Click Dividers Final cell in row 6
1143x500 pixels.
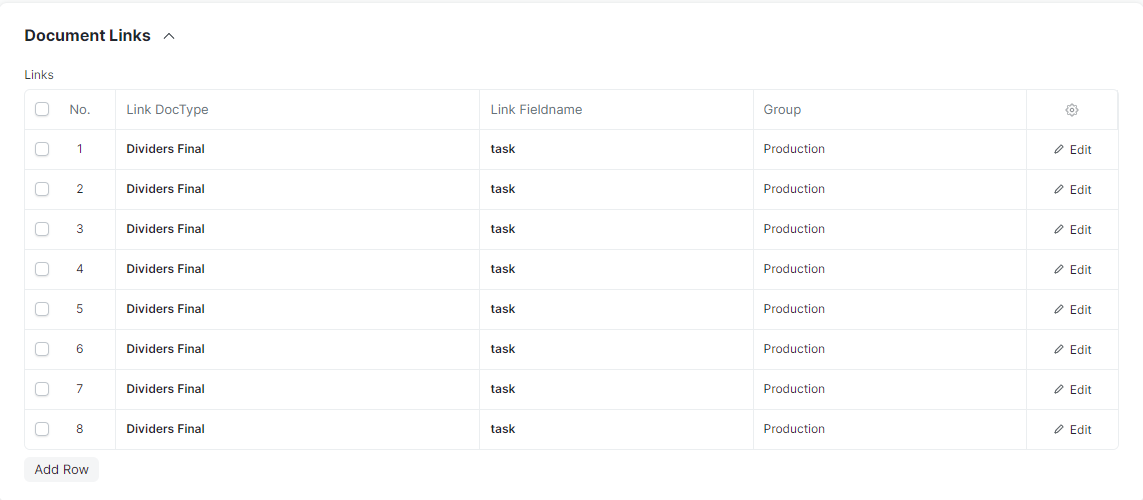click(297, 349)
